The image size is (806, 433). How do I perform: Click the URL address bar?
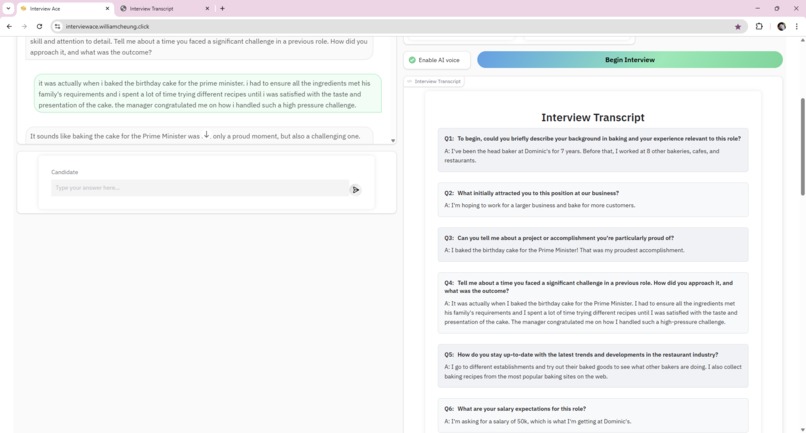(x=396, y=26)
